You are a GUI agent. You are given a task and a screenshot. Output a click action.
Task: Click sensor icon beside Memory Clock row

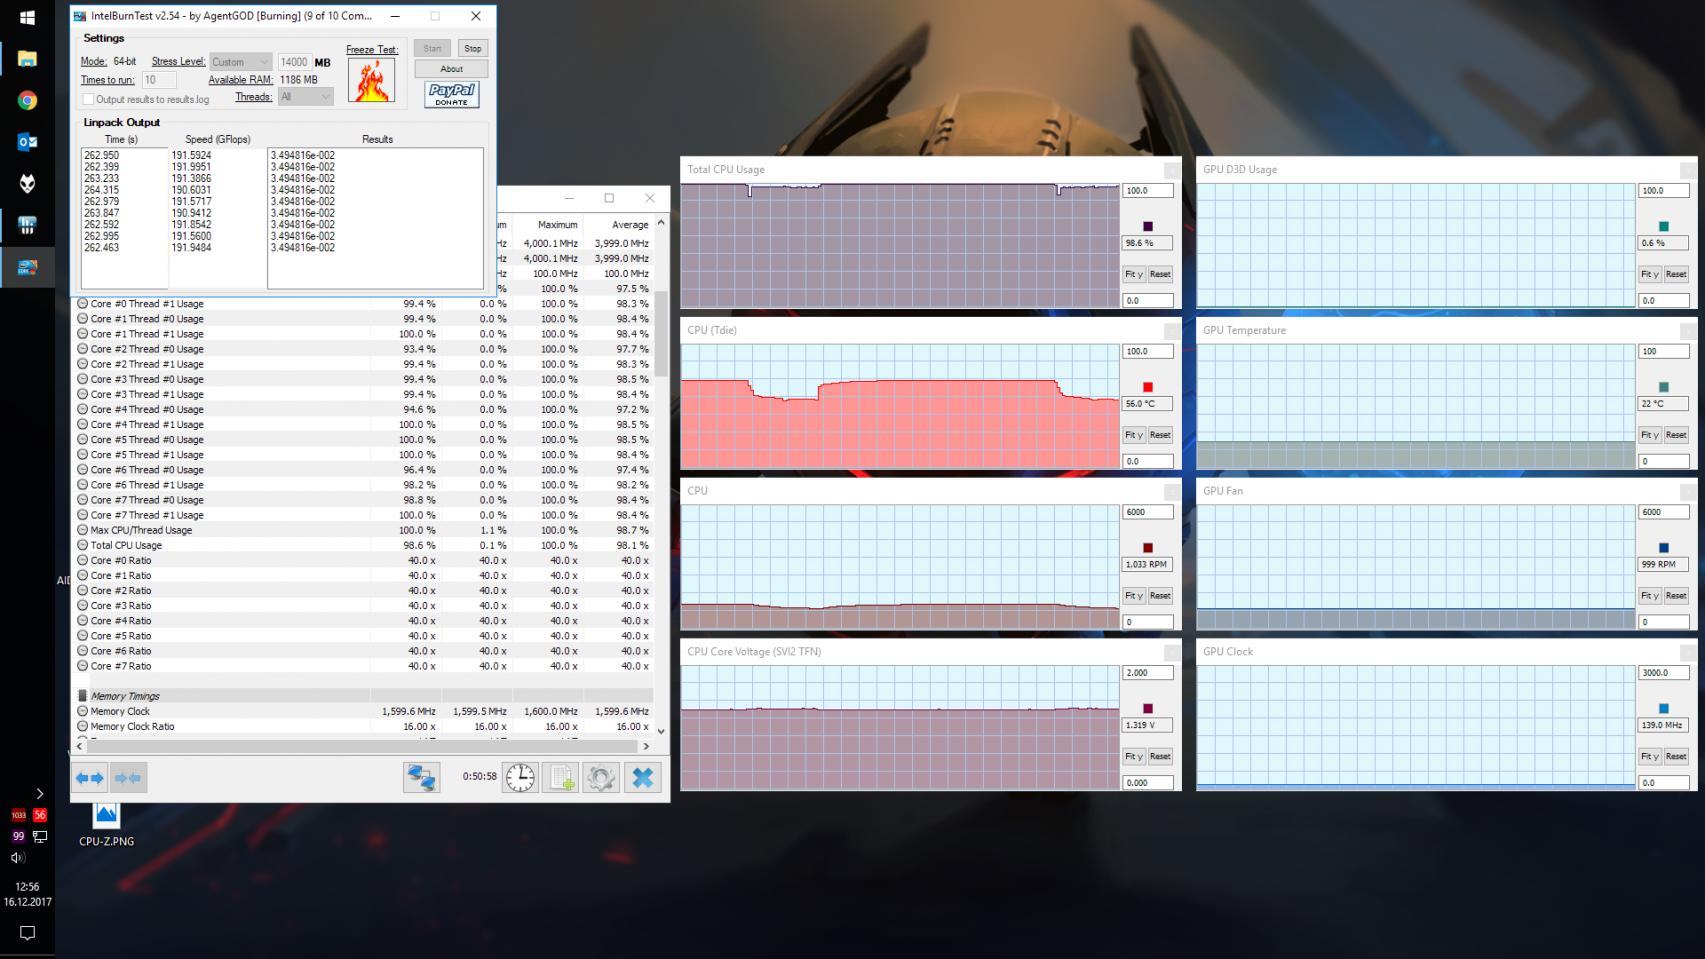[83, 711]
